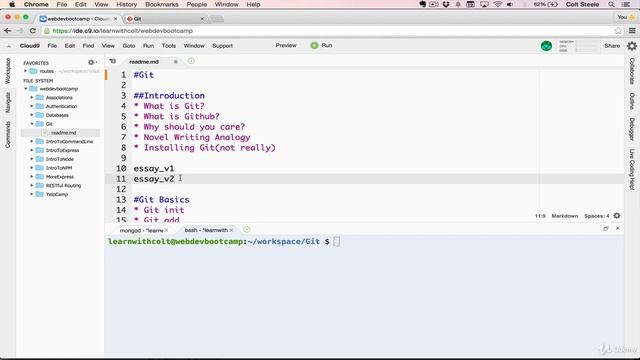Open Cloud9 Goto menu

pos(129,46)
